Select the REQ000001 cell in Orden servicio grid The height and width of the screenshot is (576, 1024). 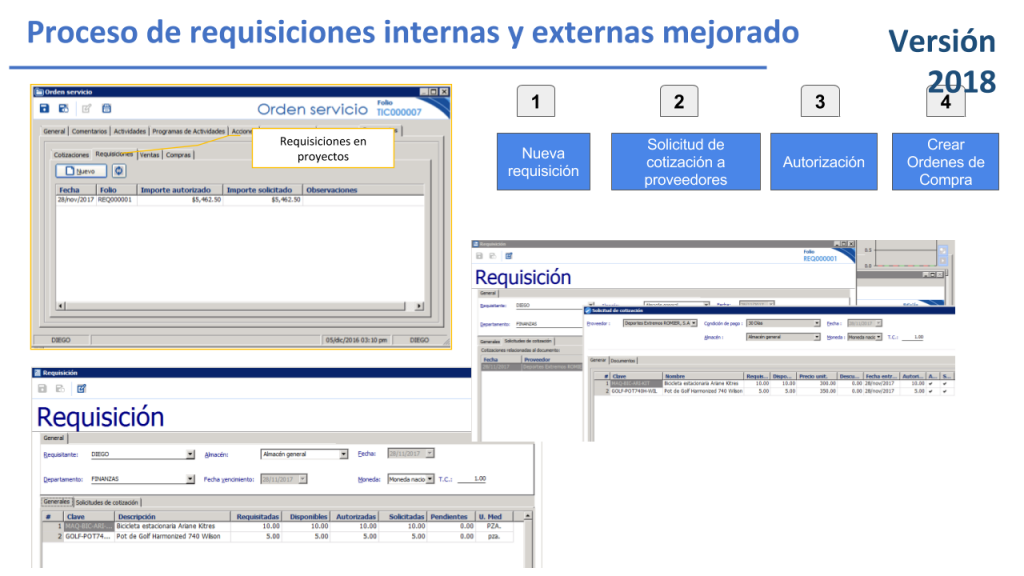pos(116,200)
